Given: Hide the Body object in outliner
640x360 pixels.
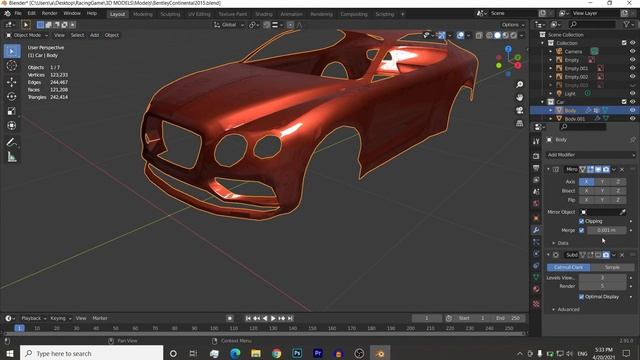Looking at the screenshot, I should 632,110.
